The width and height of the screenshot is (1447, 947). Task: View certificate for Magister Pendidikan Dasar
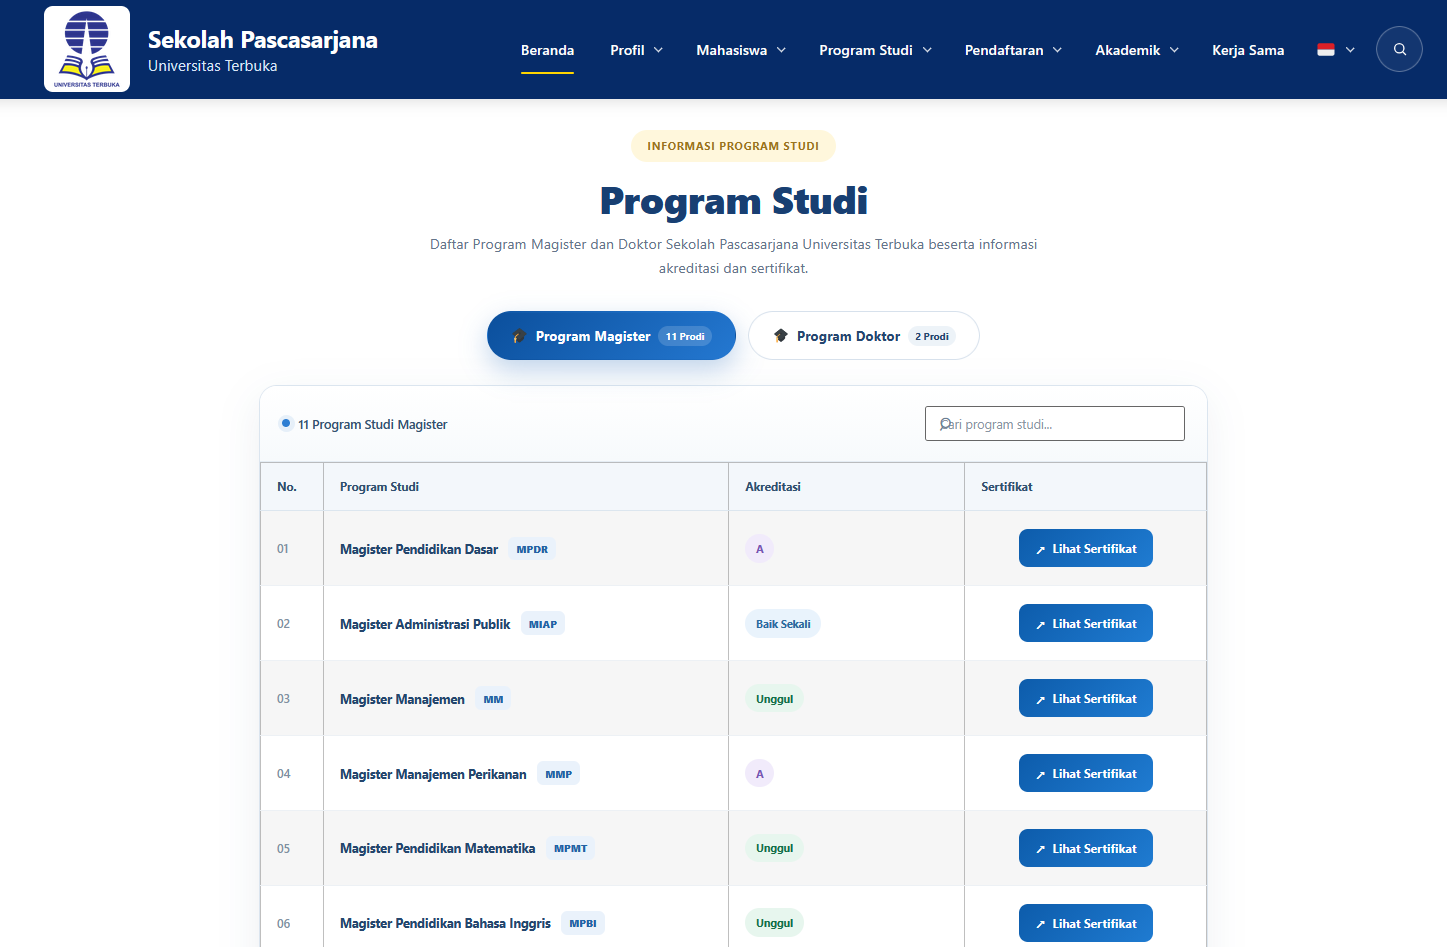(x=1086, y=548)
